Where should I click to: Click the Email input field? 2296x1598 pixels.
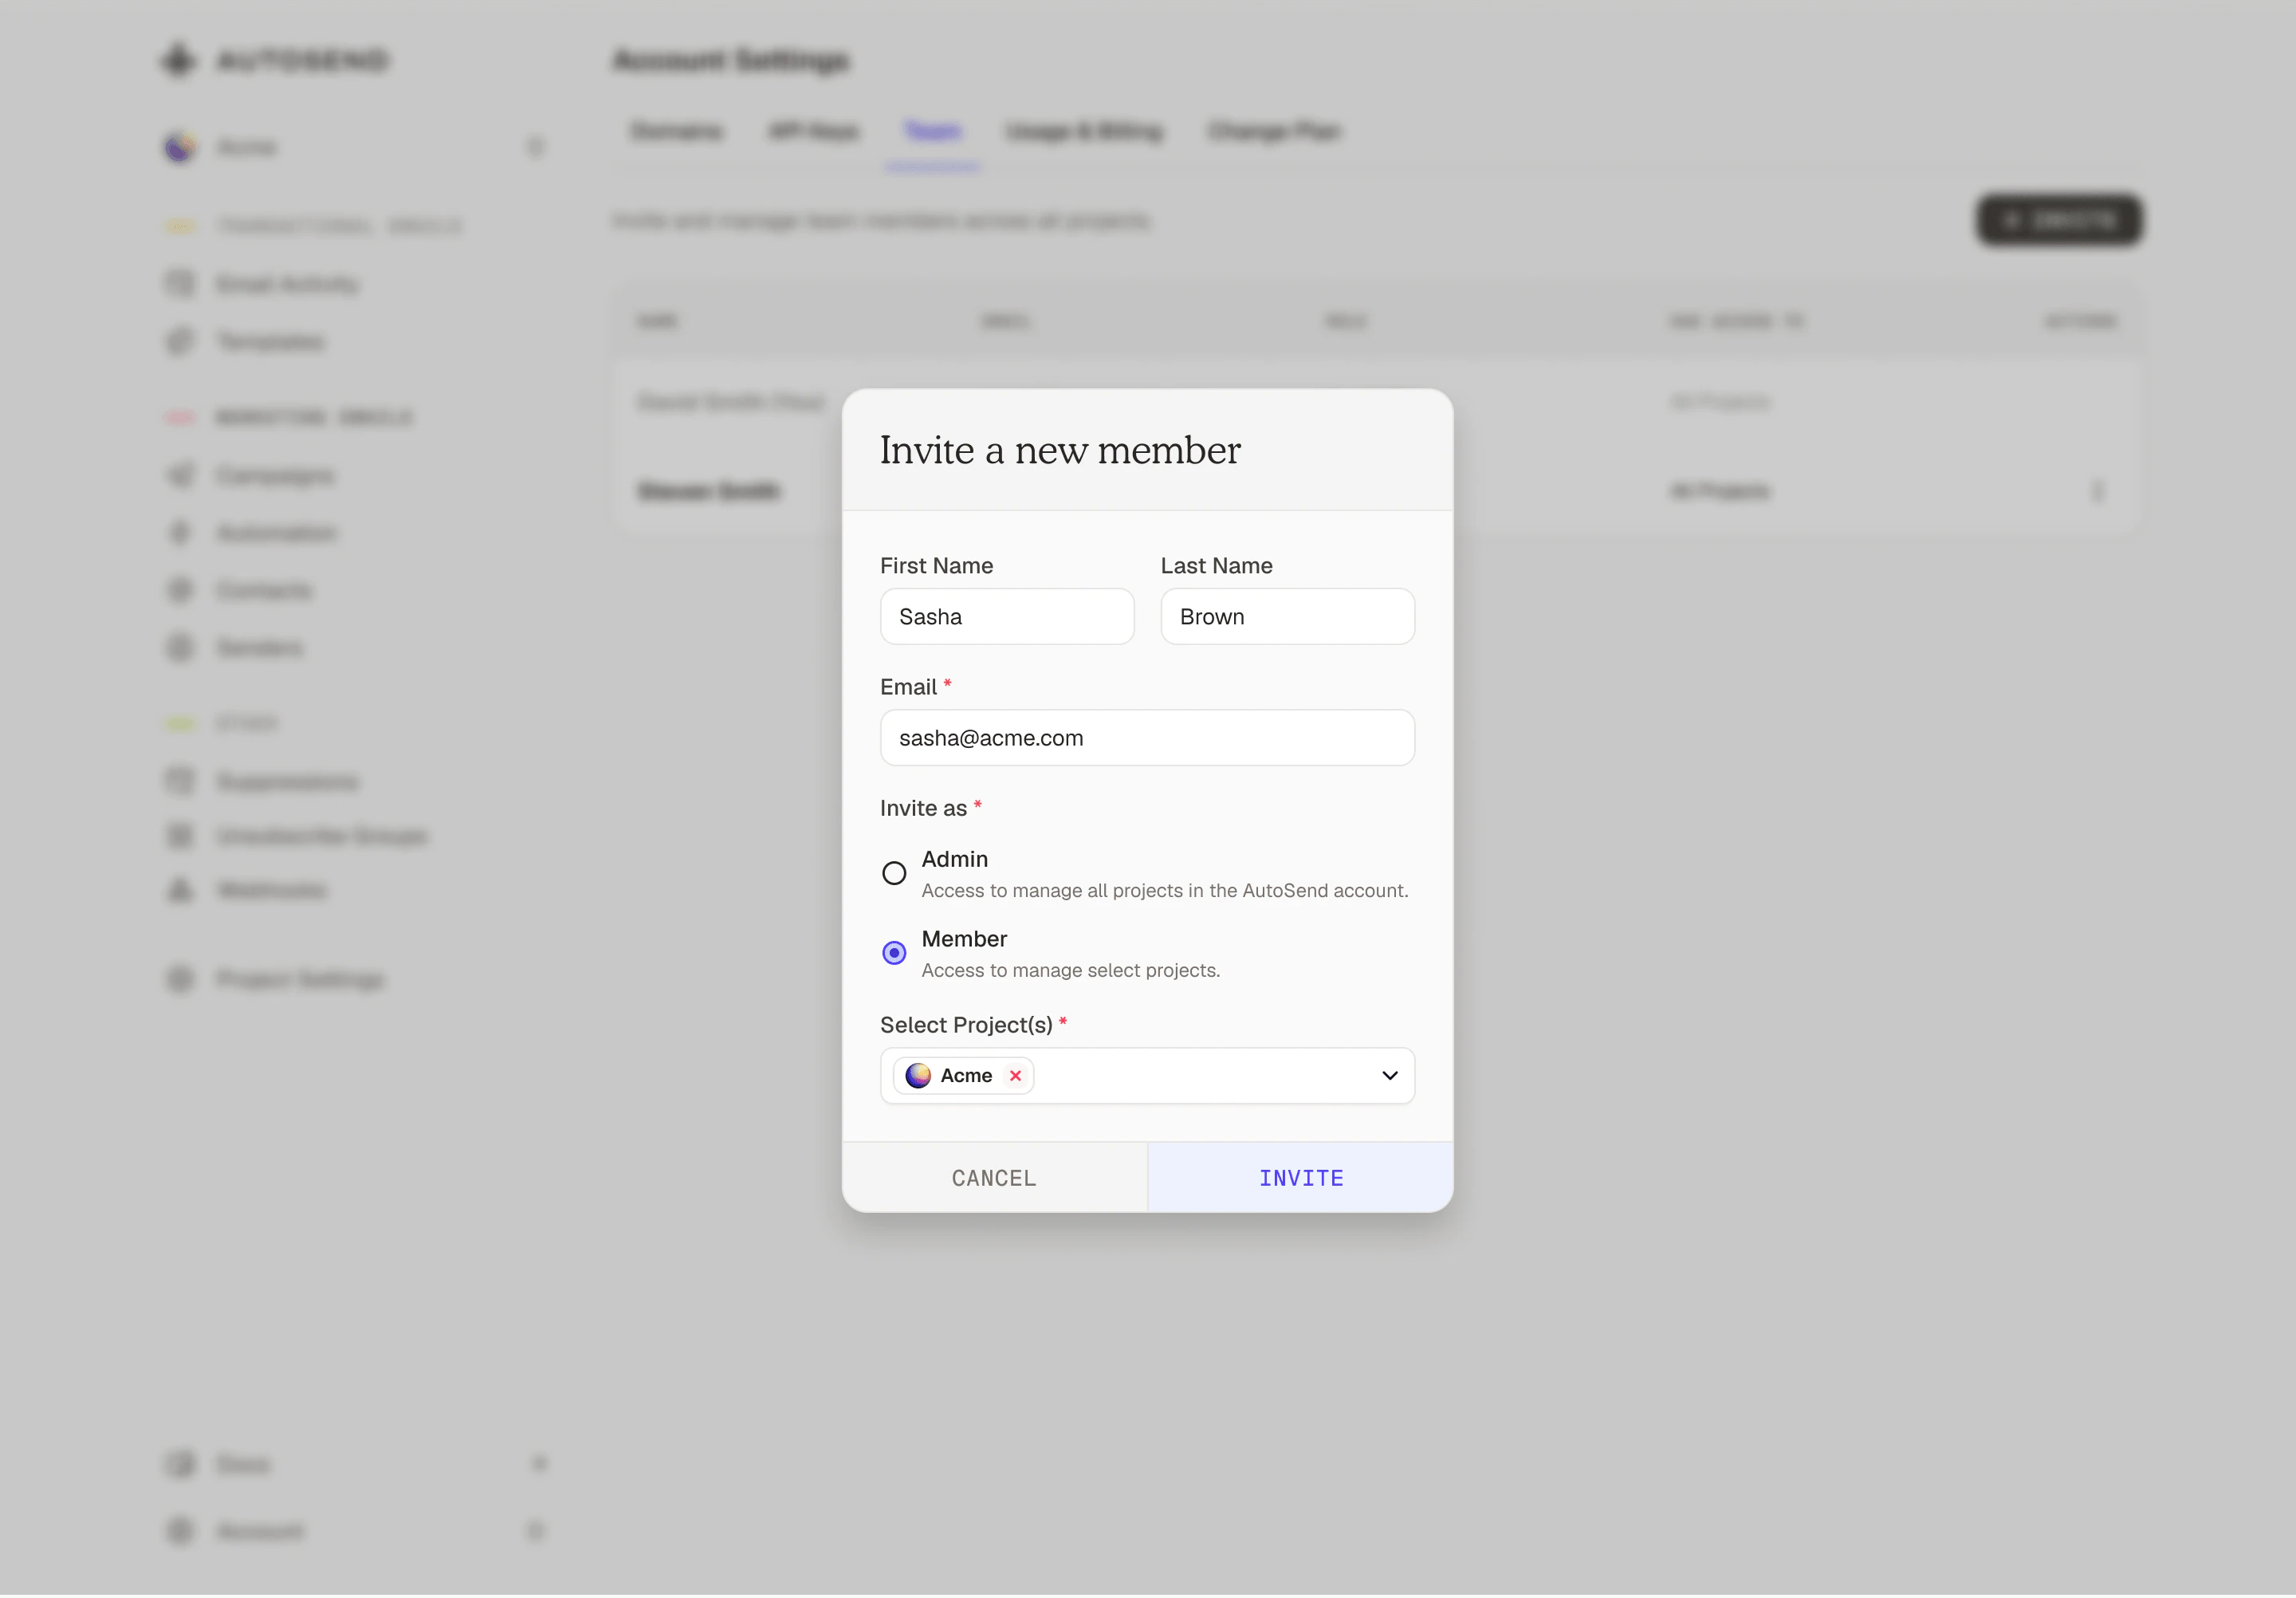coord(1147,738)
